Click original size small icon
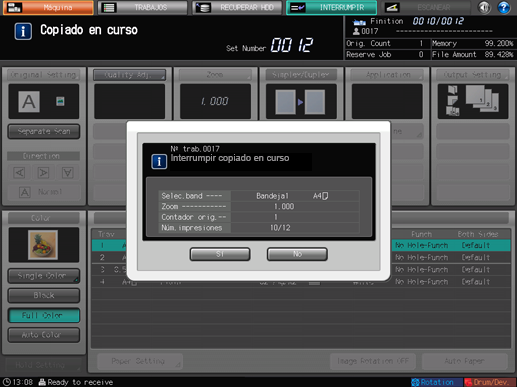This screenshot has height=387, width=517. tap(60, 101)
